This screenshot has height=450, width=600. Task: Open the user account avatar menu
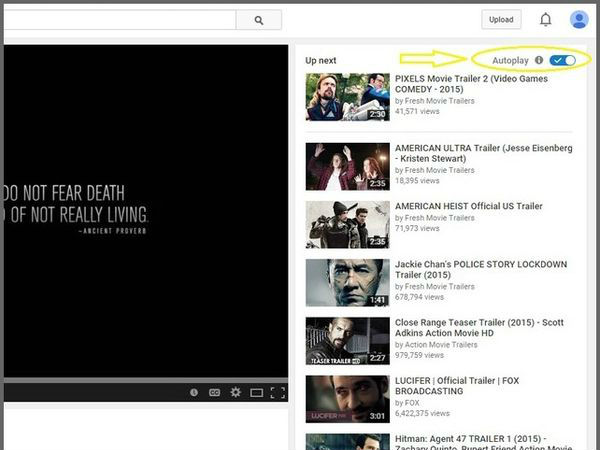coord(579,20)
